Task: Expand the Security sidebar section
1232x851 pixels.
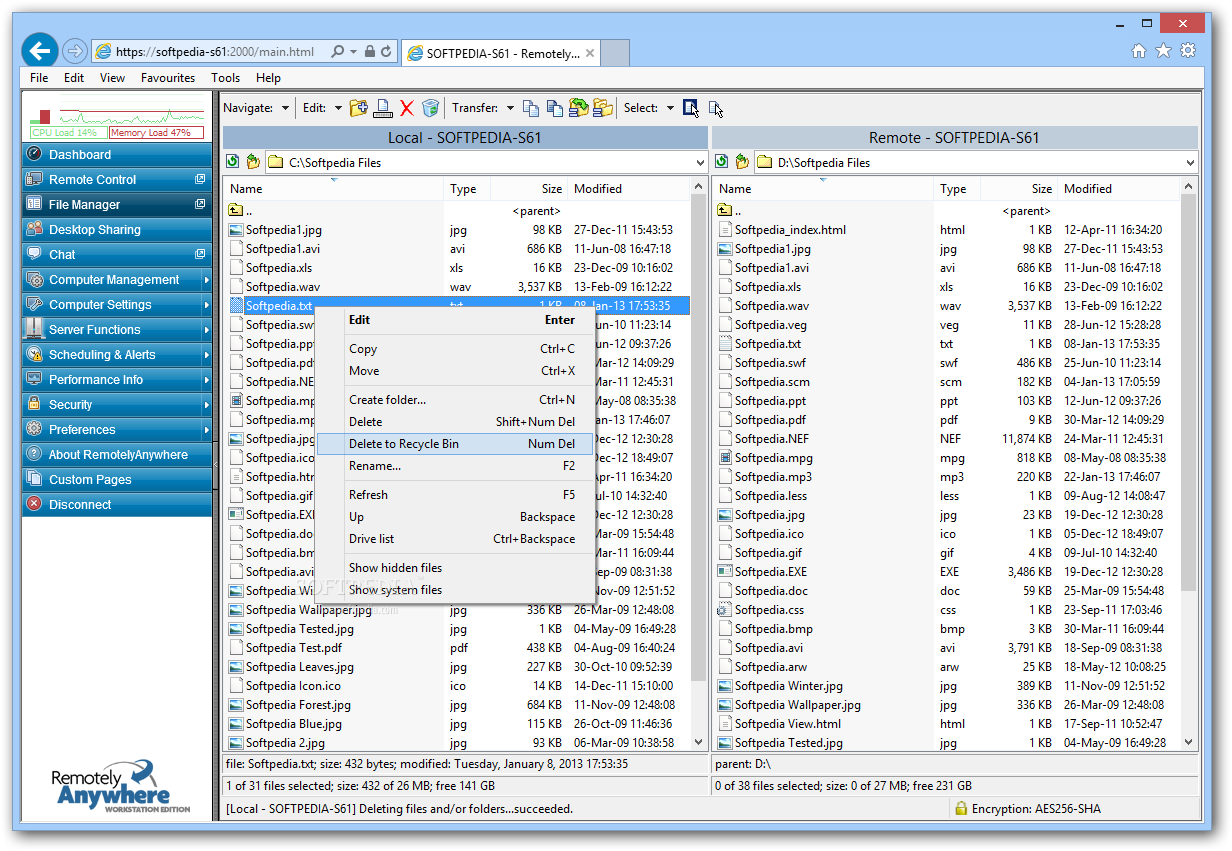Action: point(117,405)
